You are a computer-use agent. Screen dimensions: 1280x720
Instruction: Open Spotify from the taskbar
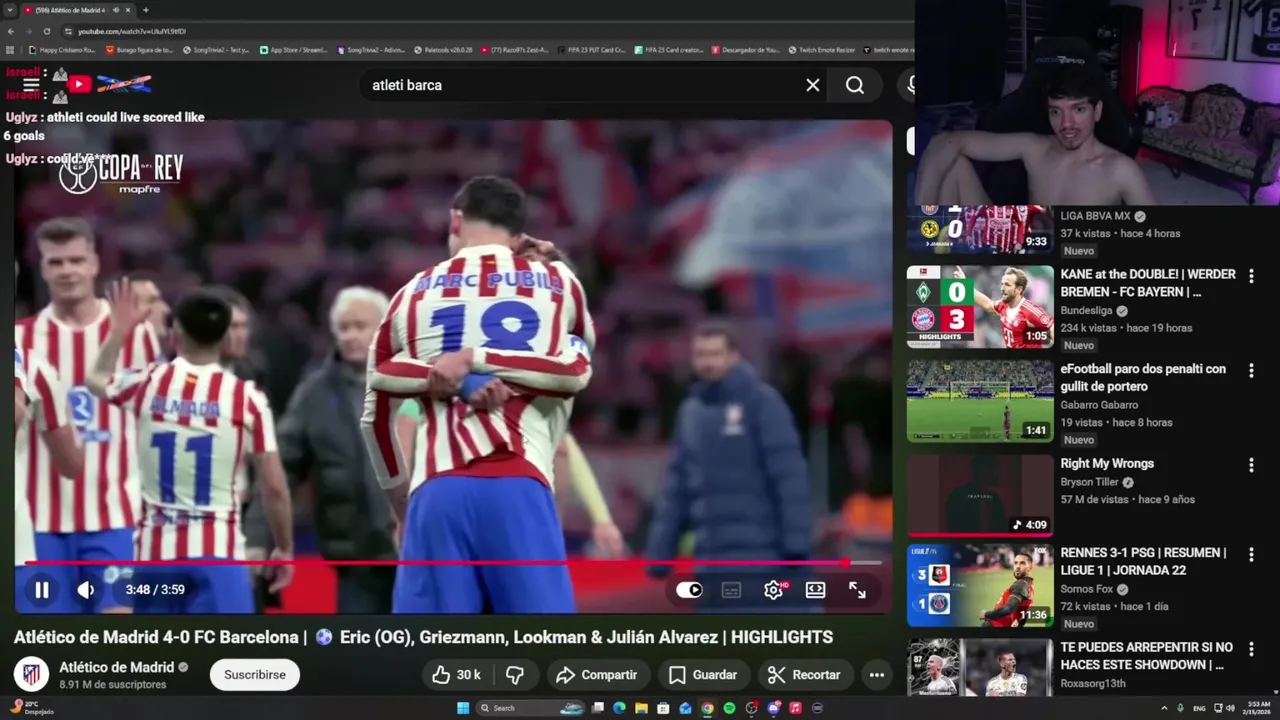click(x=729, y=708)
